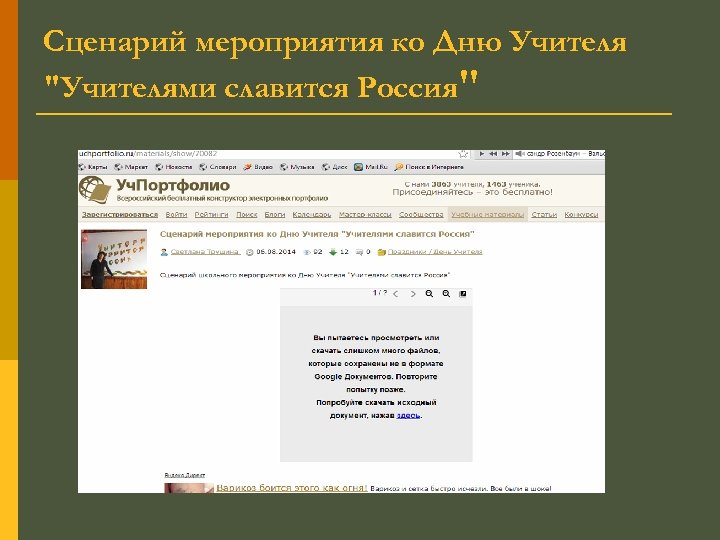The image size is (720, 540).
Task: Click the play button in browser toolbar
Action: (481, 154)
